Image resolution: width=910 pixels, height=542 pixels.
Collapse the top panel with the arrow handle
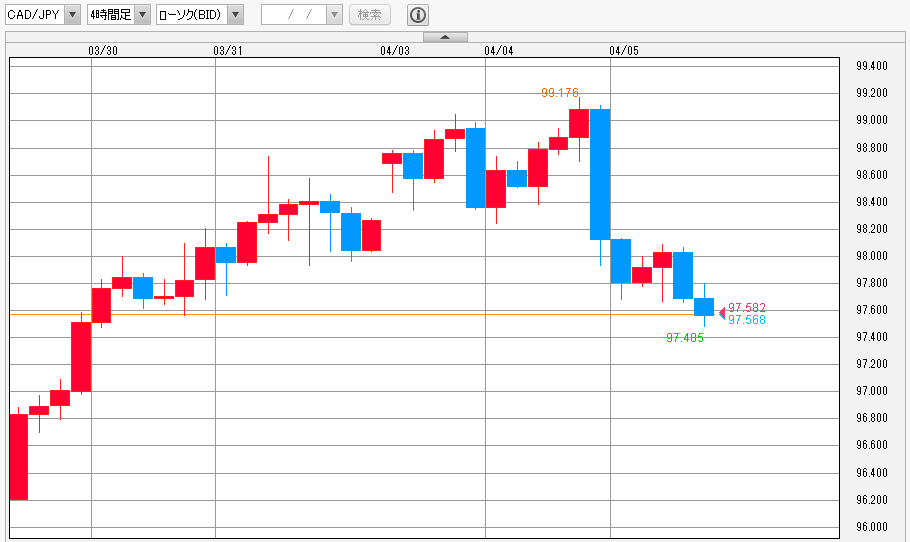(x=445, y=37)
